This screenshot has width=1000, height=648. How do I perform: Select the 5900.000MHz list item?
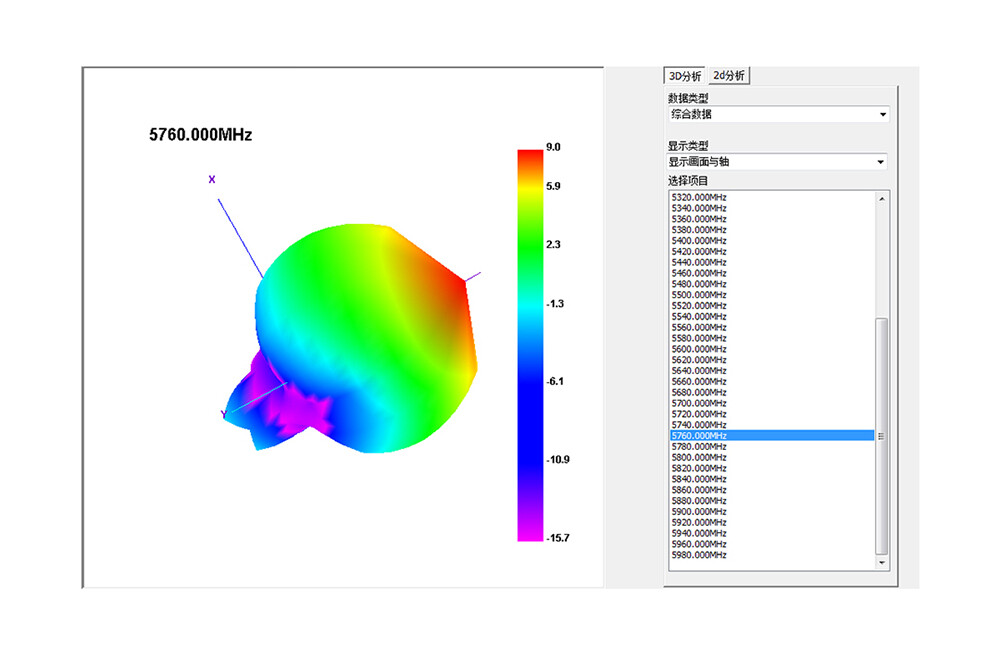[x=699, y=511]
